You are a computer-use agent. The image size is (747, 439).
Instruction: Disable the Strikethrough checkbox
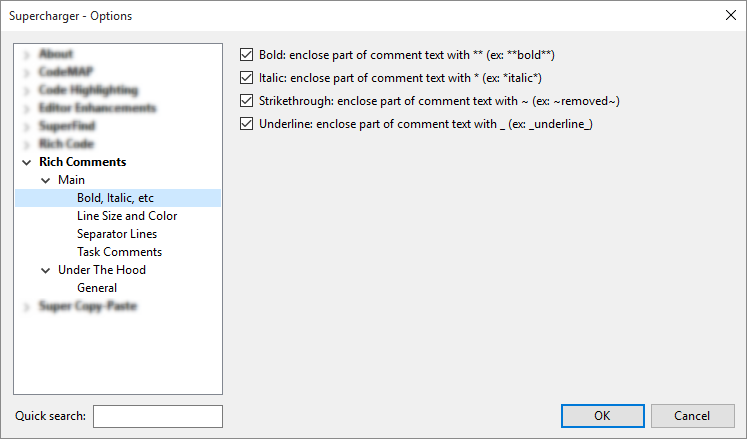246,101
